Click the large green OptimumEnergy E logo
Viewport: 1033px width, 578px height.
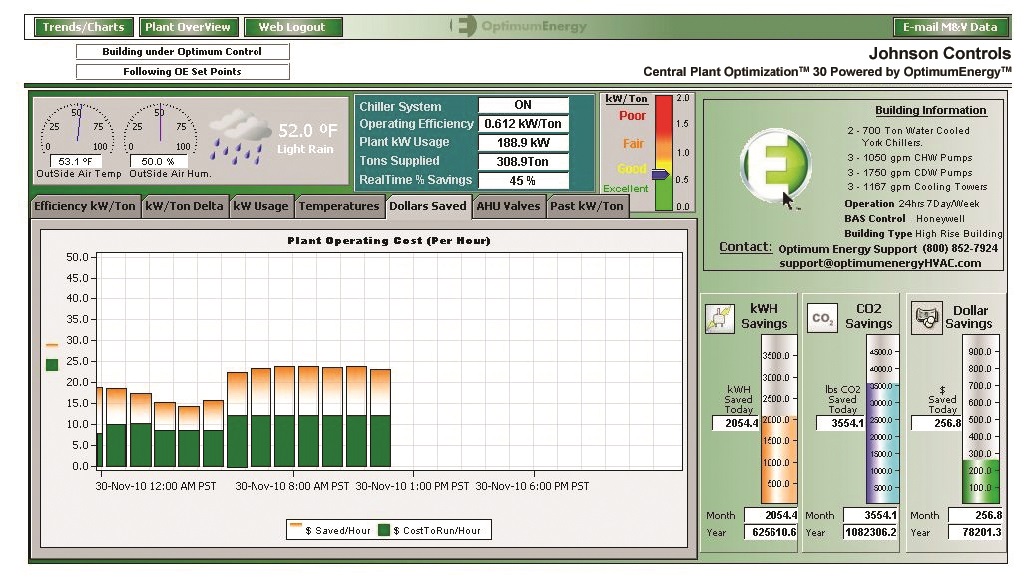click(x=775, y=165)
